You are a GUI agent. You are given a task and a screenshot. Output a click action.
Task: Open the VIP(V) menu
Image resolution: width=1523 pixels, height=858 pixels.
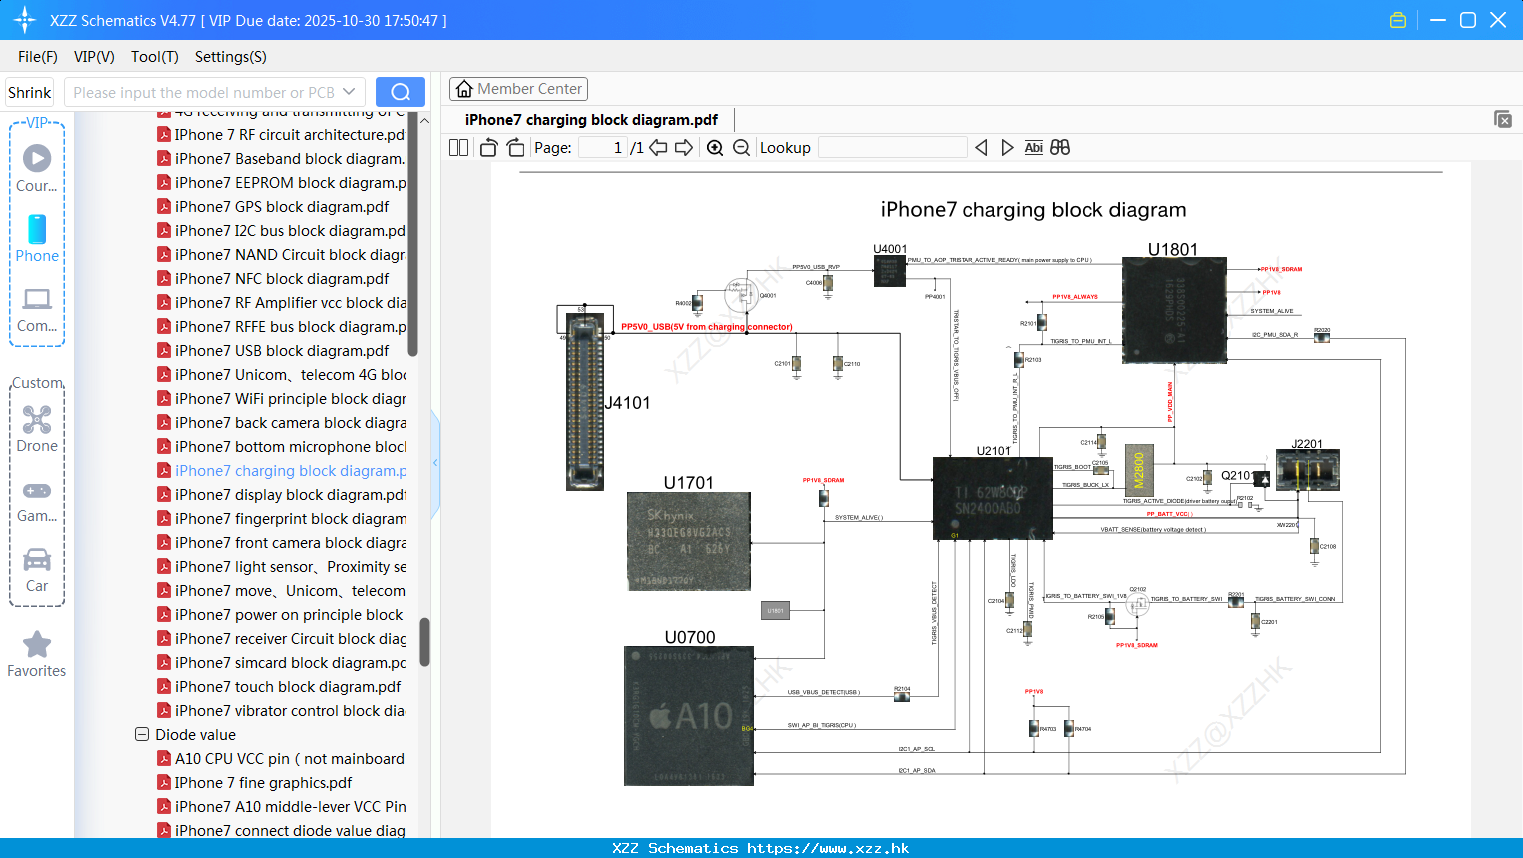tap(94, 57)
